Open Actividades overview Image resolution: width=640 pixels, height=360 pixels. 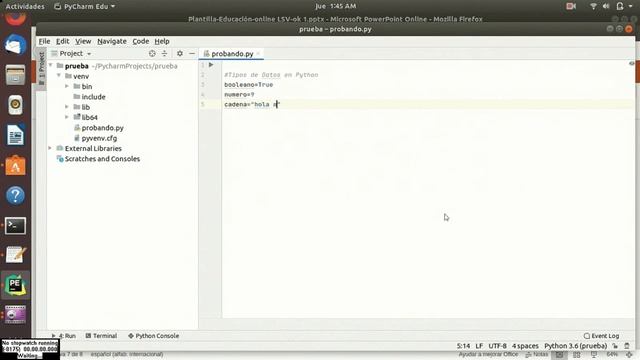(25, 6)
